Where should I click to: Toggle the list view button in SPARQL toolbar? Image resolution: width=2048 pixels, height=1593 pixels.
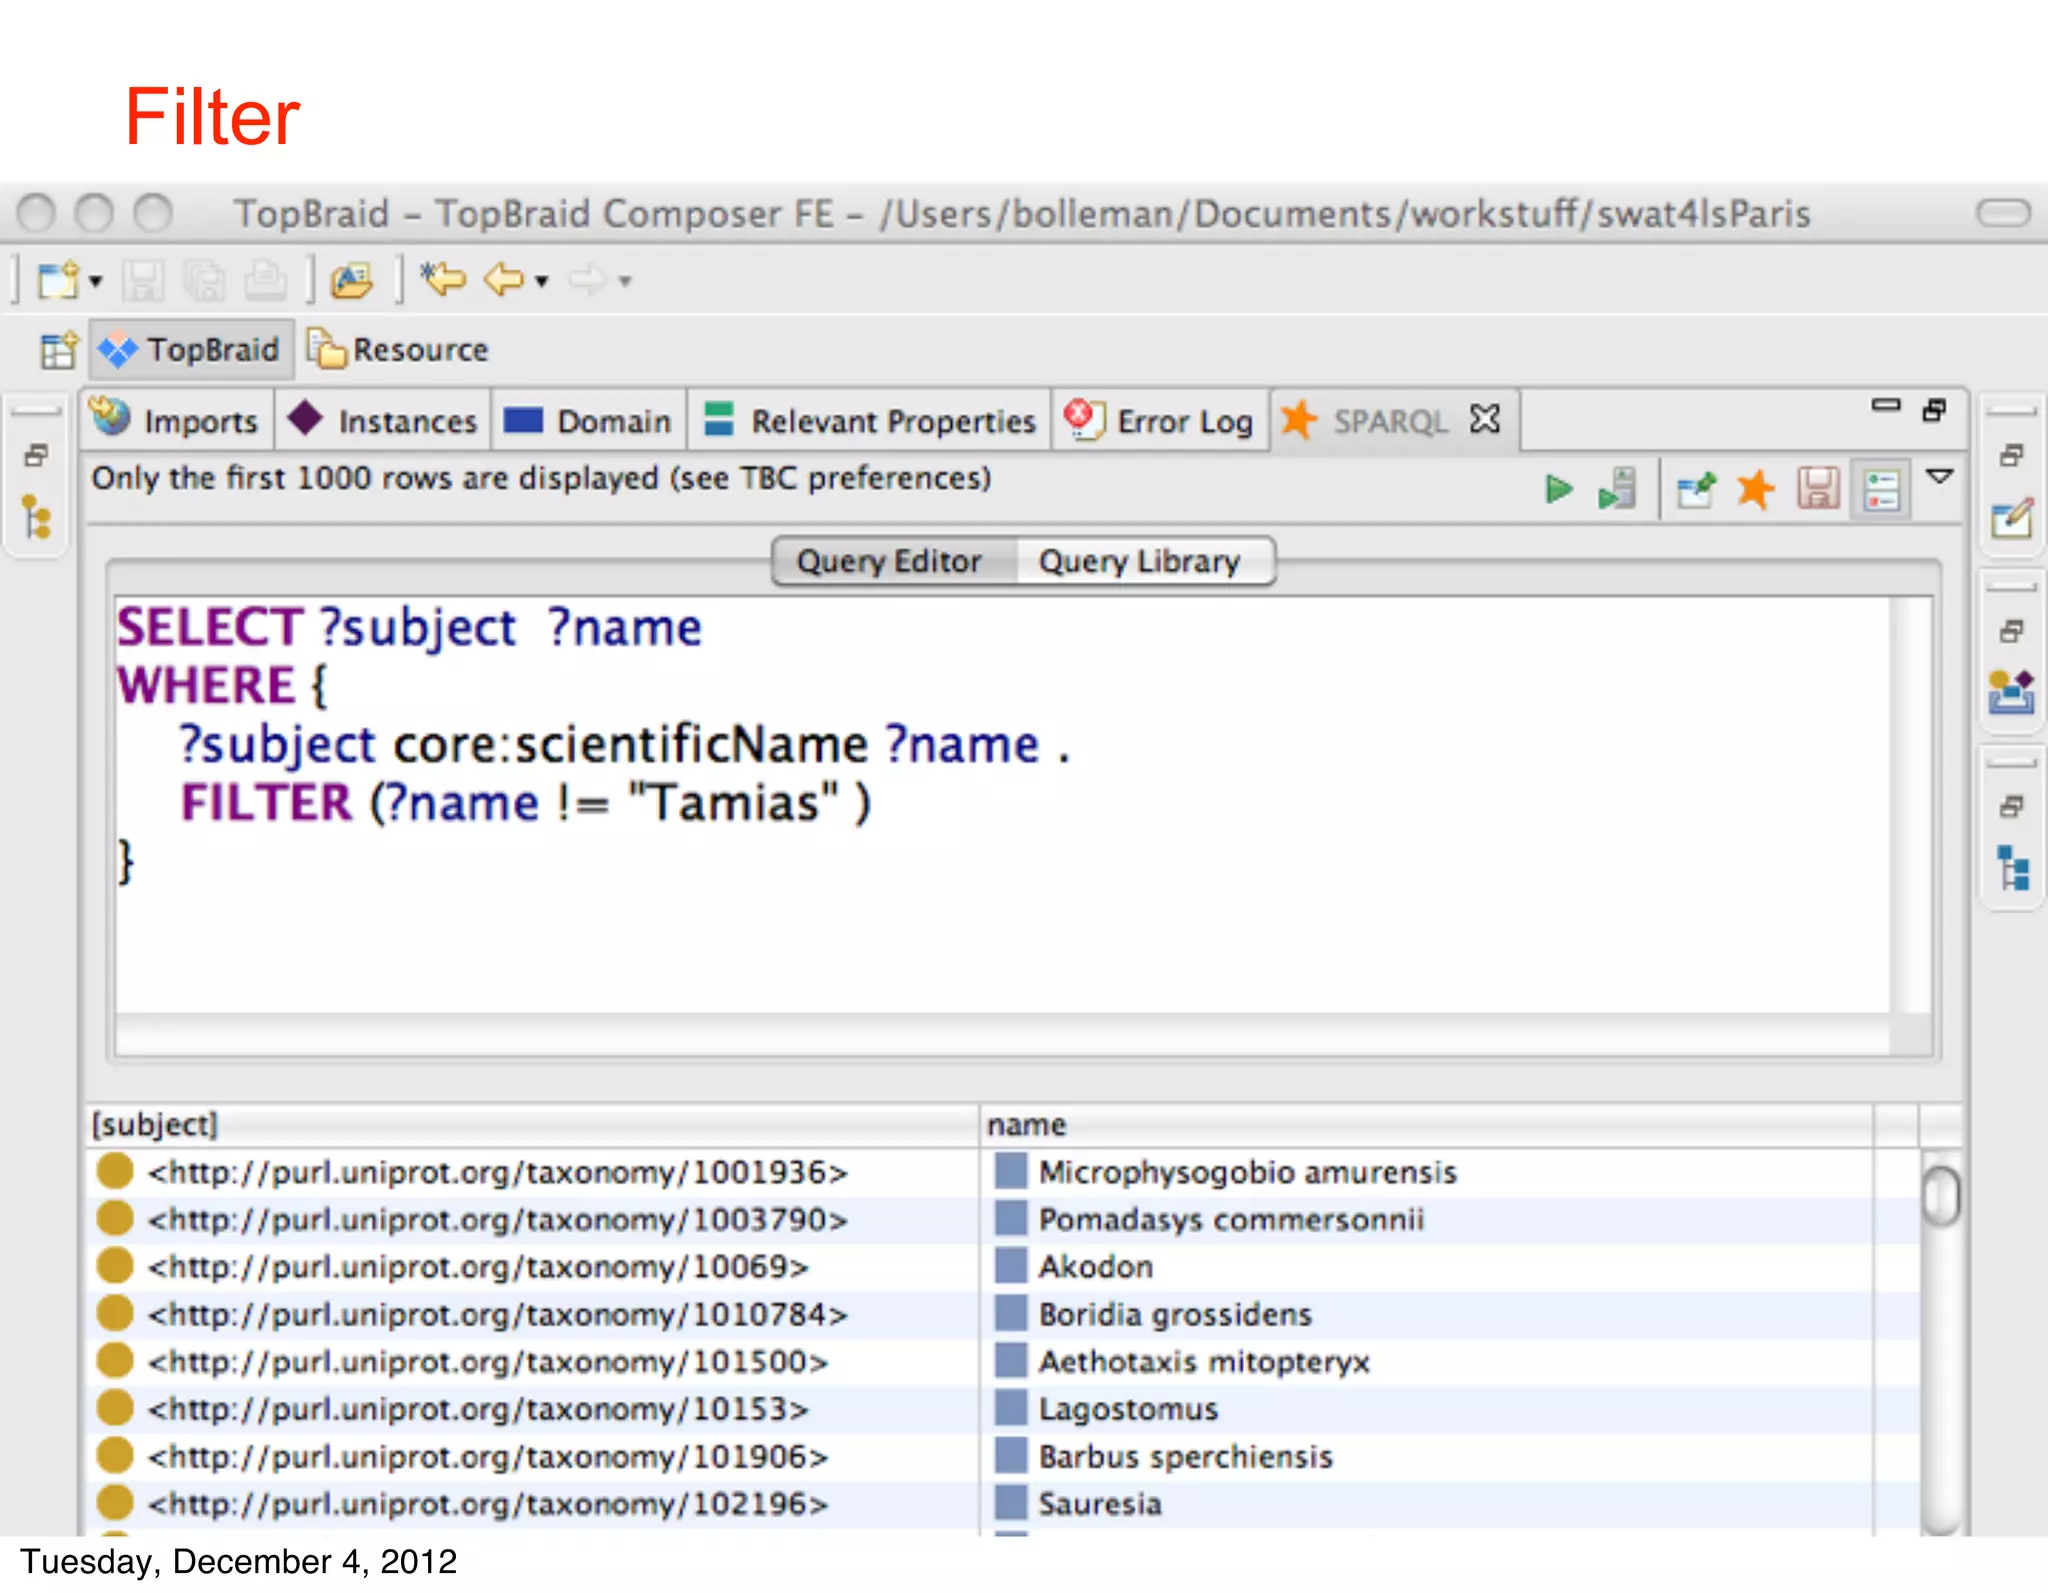point(1881,490)
